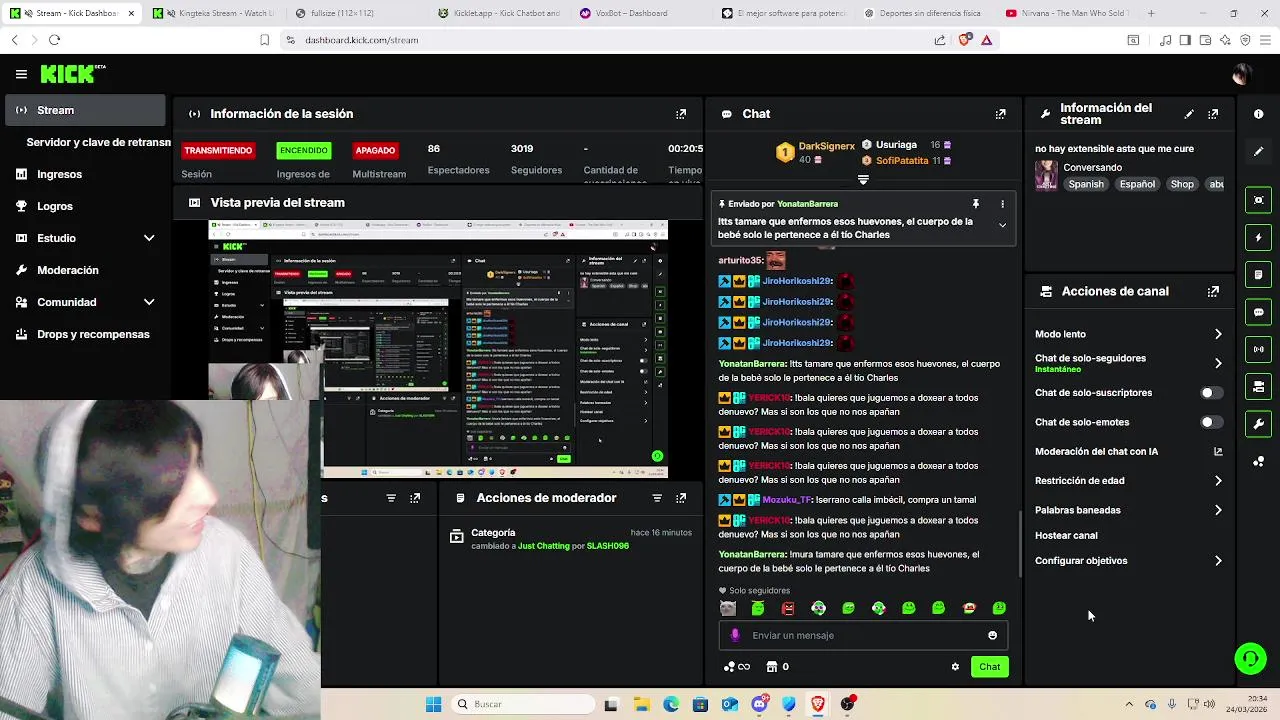
Task: Toggle the broadcast signal widget in right sidebar
Action: click(x=1258, y=349)
